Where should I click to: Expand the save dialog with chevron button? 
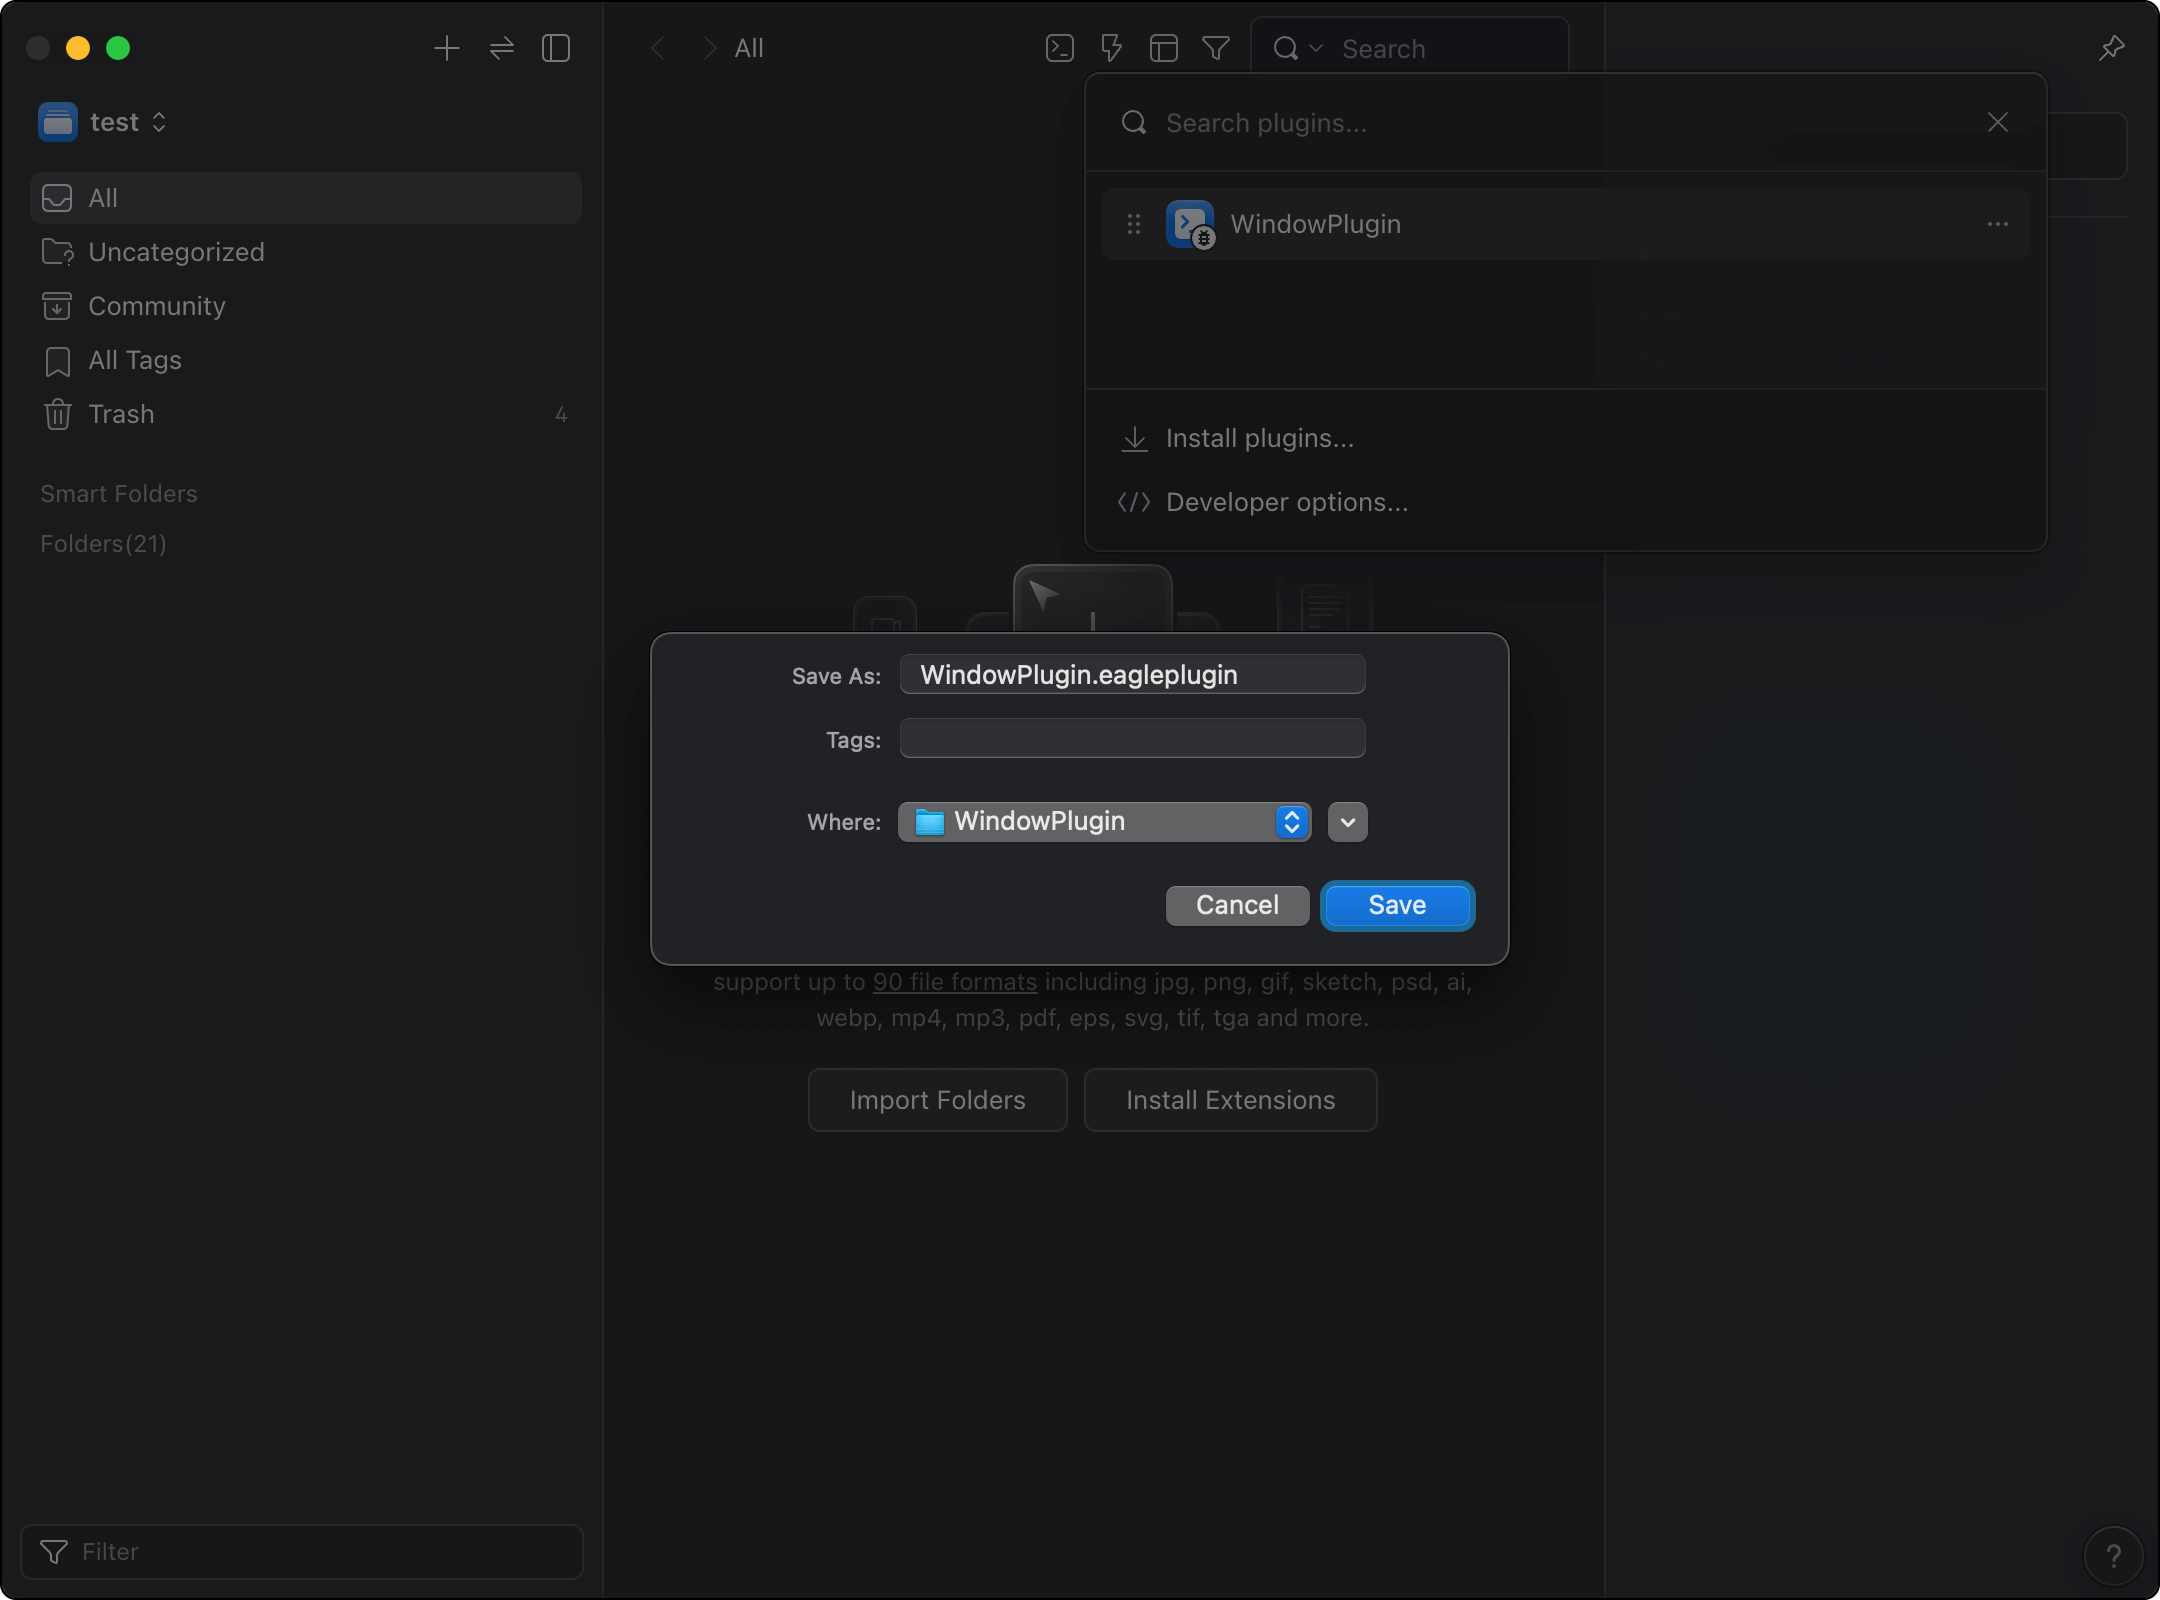(1347, 822)
